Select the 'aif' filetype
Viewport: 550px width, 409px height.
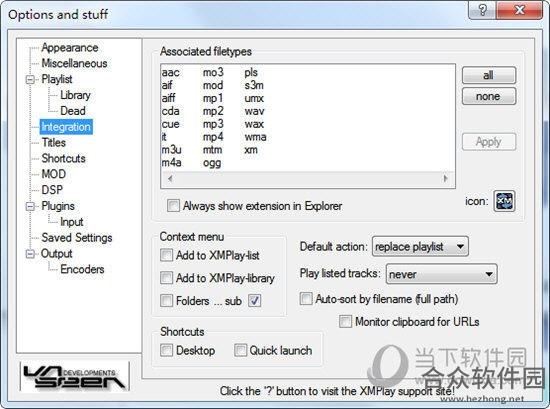click(167, 85)
